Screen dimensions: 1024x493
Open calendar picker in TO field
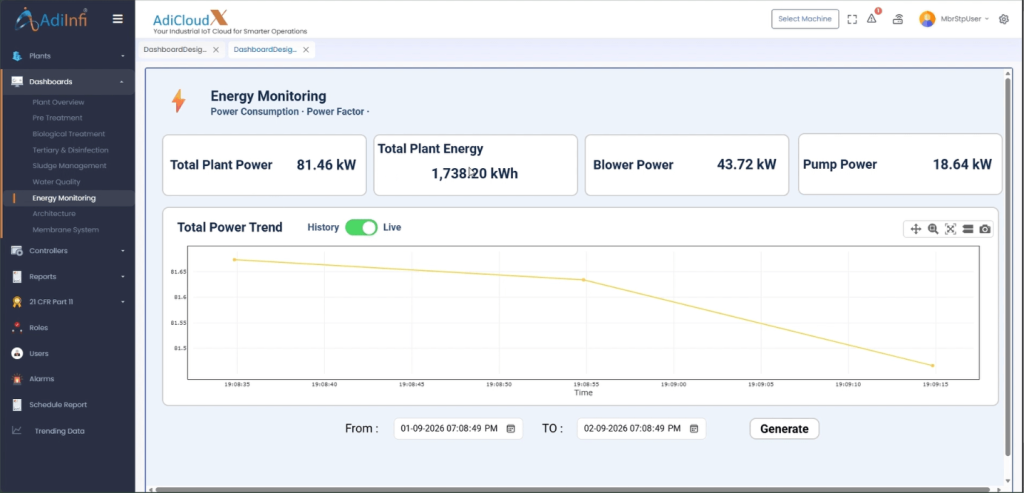694,429
